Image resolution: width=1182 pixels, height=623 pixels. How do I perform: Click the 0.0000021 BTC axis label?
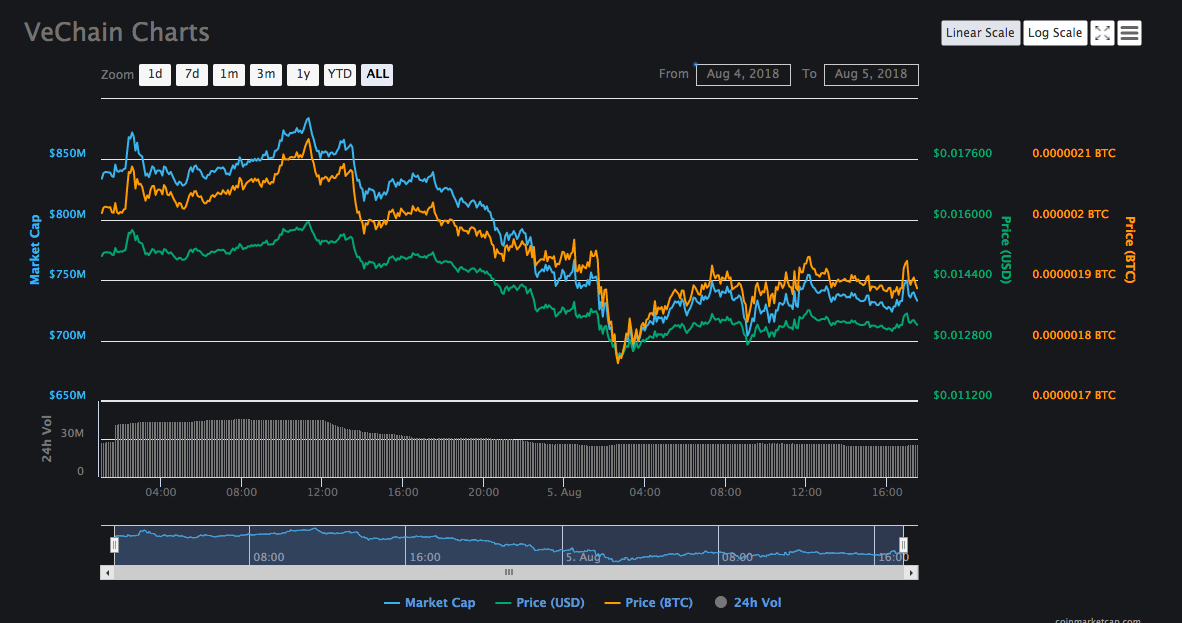[x=1073, y=153]
